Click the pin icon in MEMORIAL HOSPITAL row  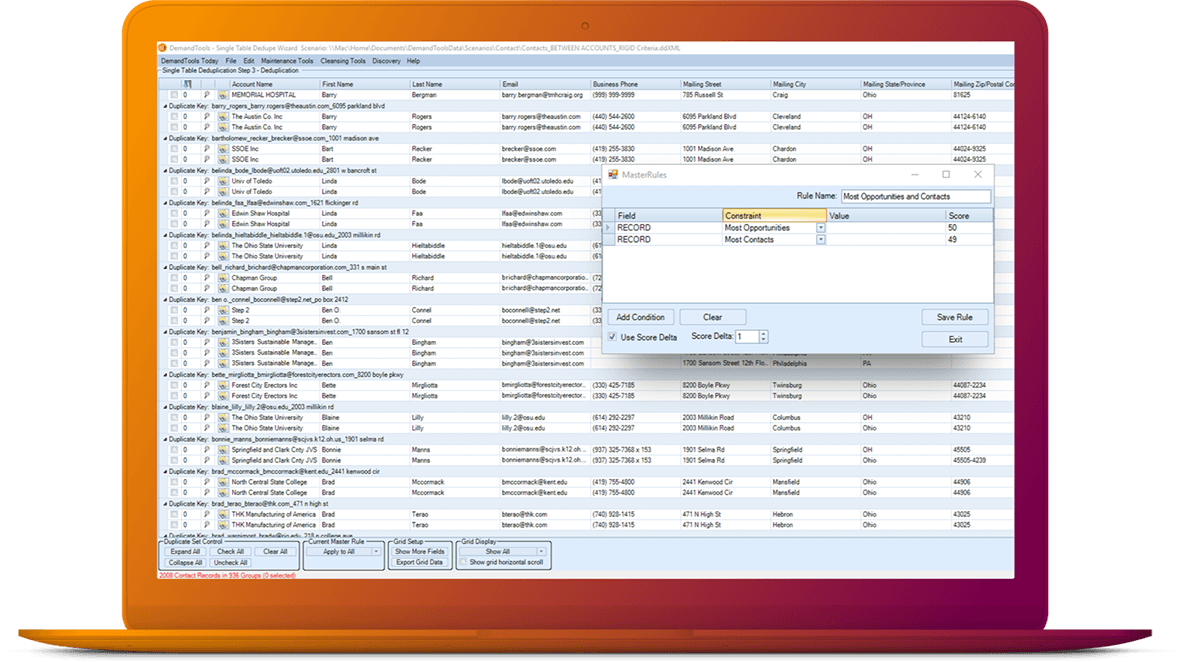click(x=207, y=95)
